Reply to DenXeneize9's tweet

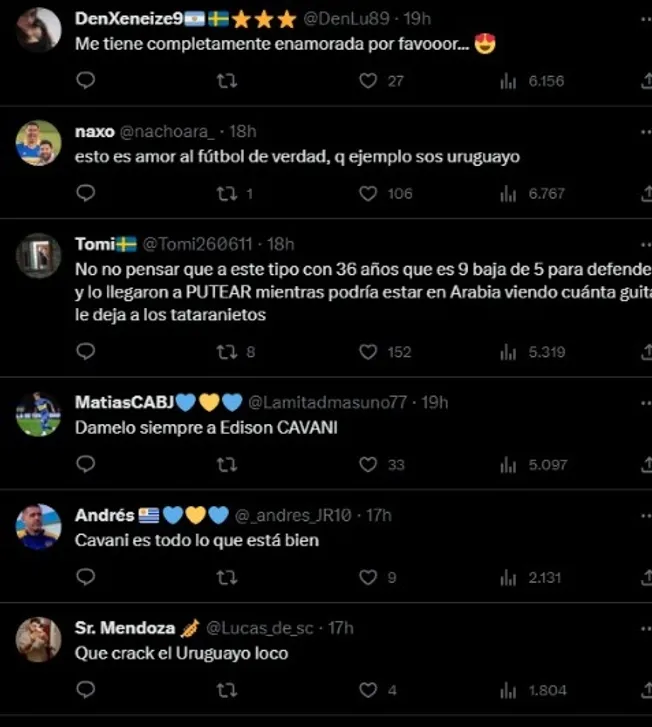pyautogui.click(x=85, y=80)
